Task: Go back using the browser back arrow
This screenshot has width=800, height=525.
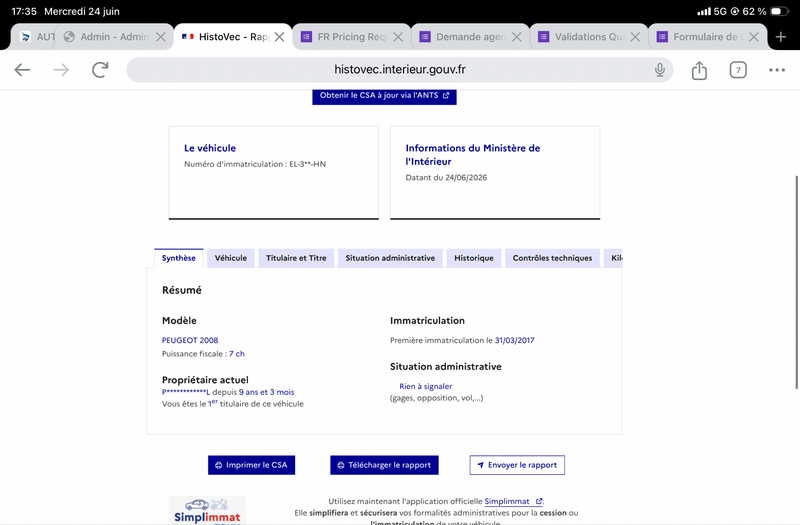Action: [x=22, y=70]
